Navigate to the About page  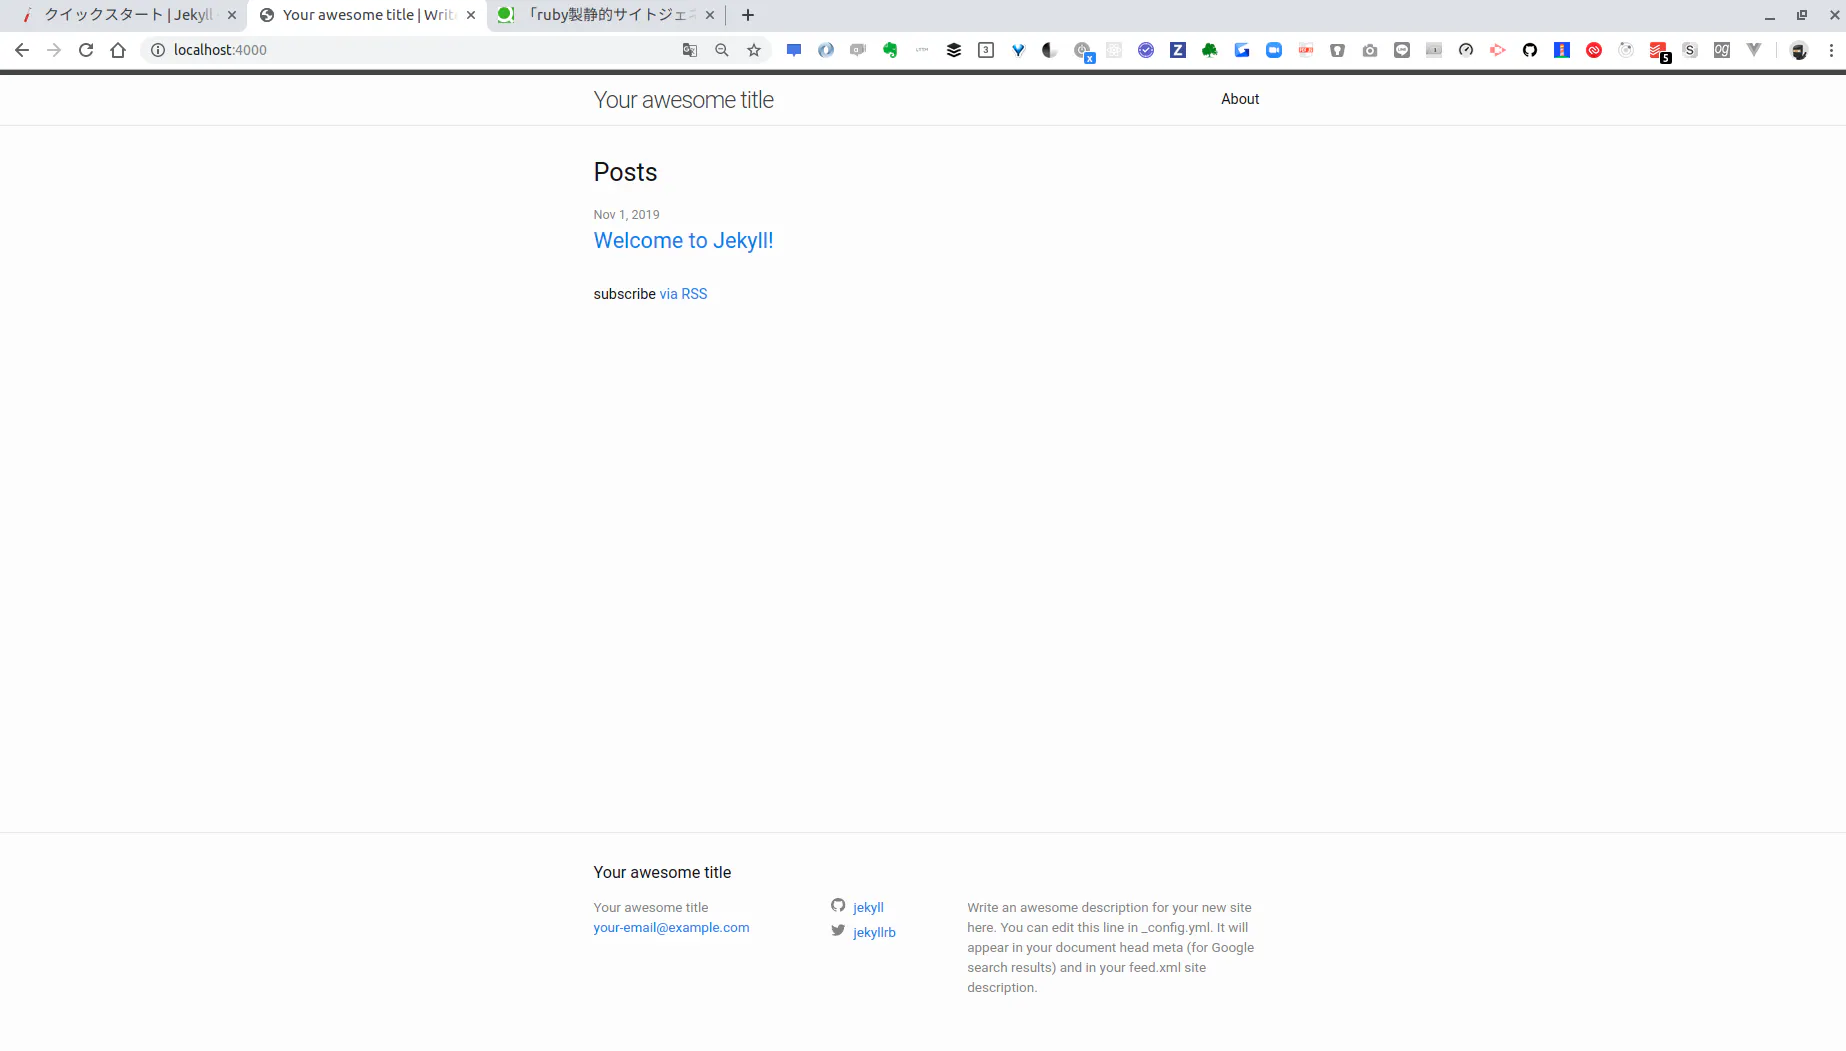[x=1240, y=99]
